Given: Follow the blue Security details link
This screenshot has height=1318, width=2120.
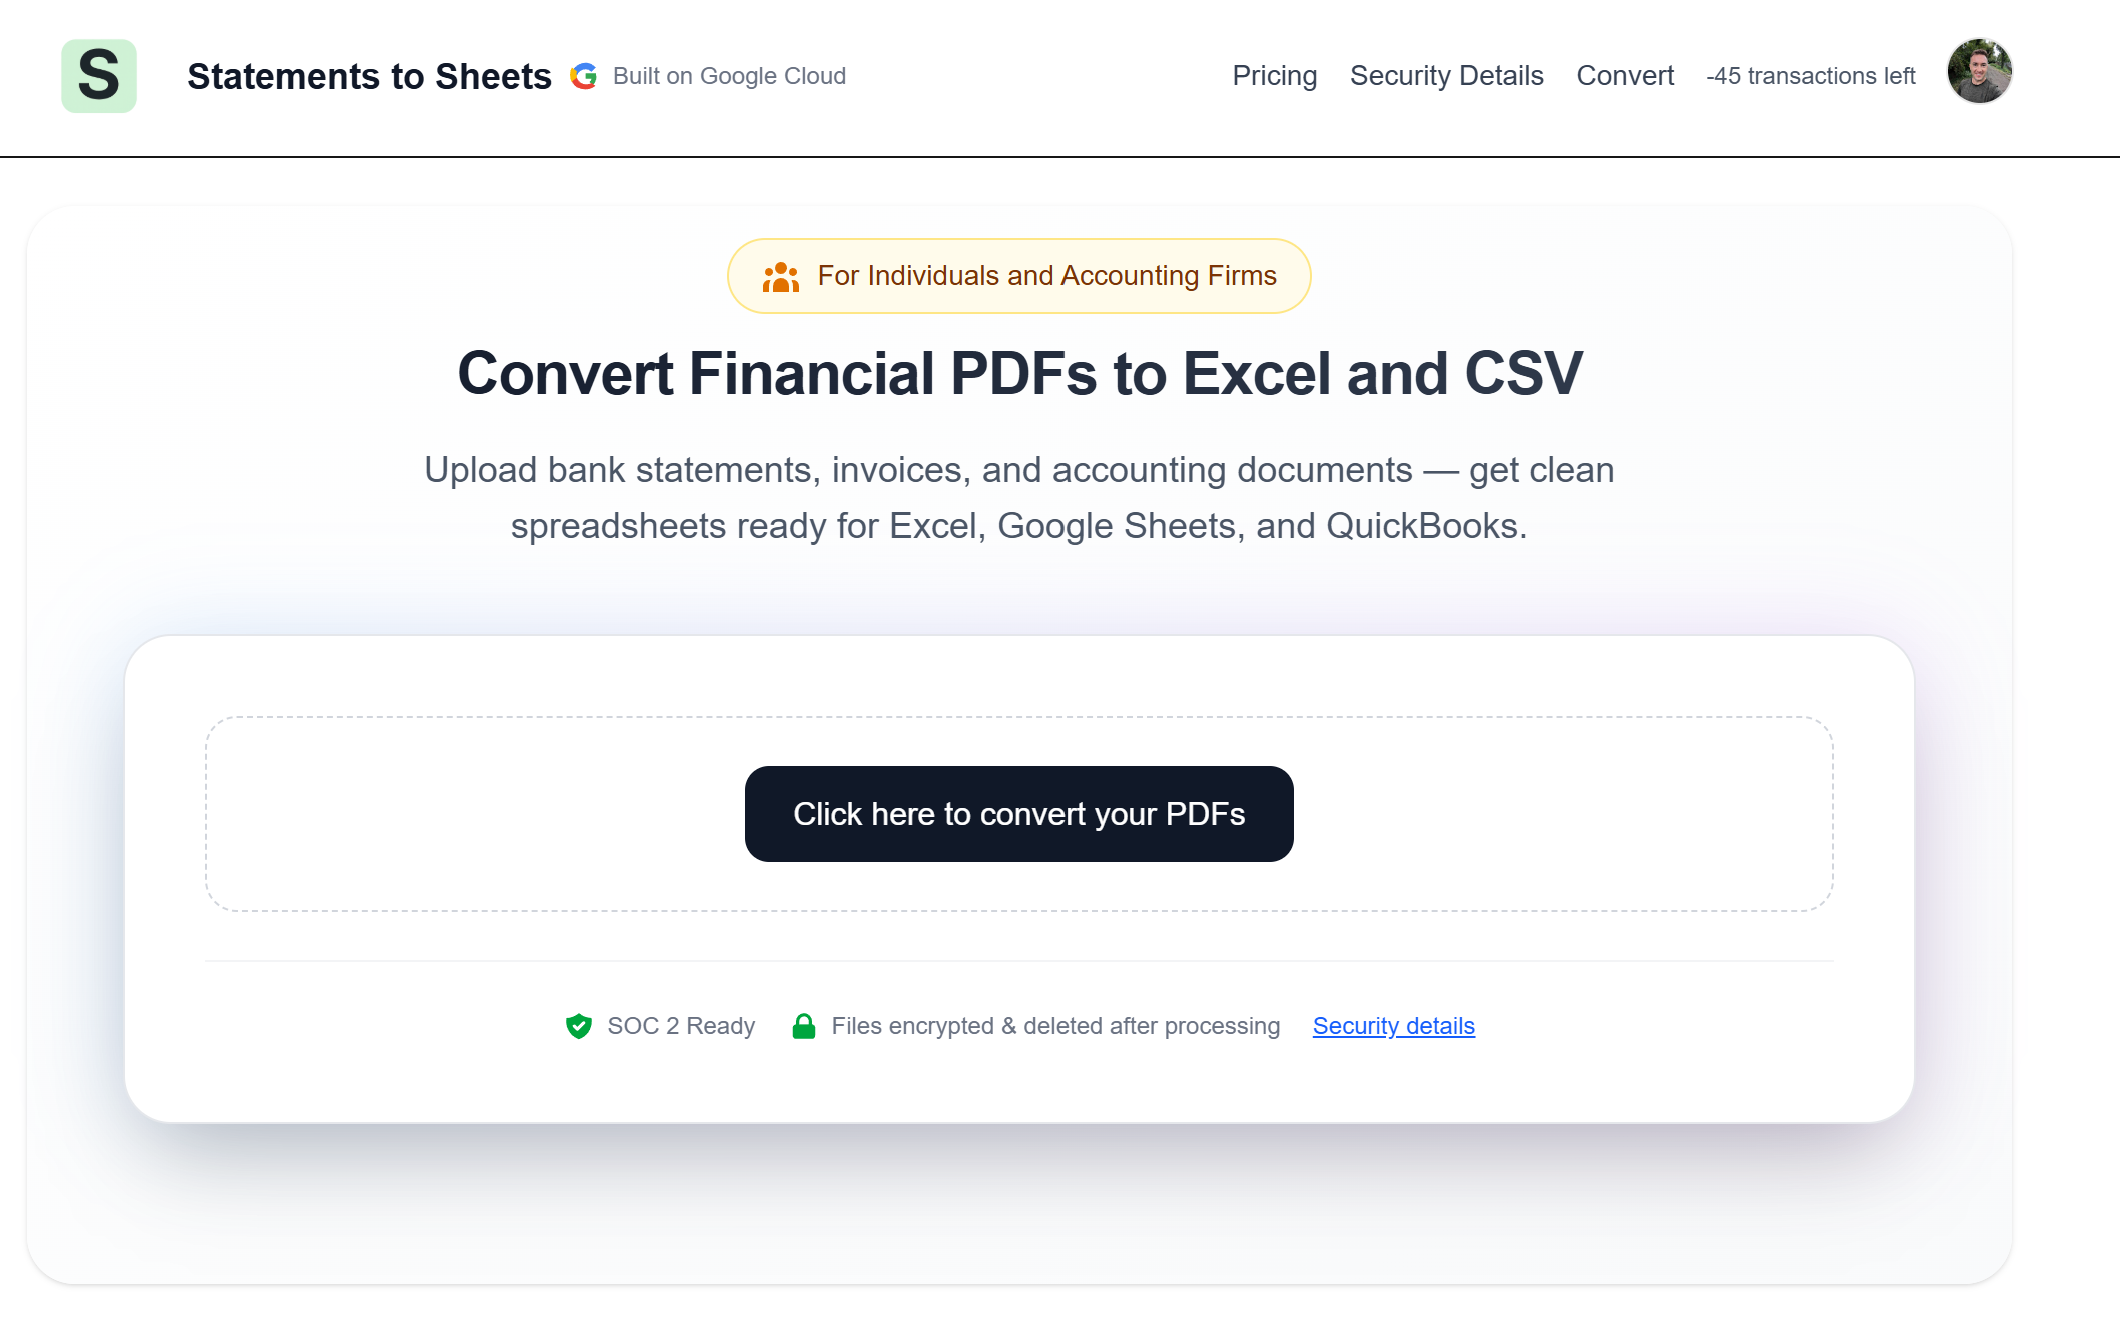Looking at the screenshot, I should tap(1393, 1026).
